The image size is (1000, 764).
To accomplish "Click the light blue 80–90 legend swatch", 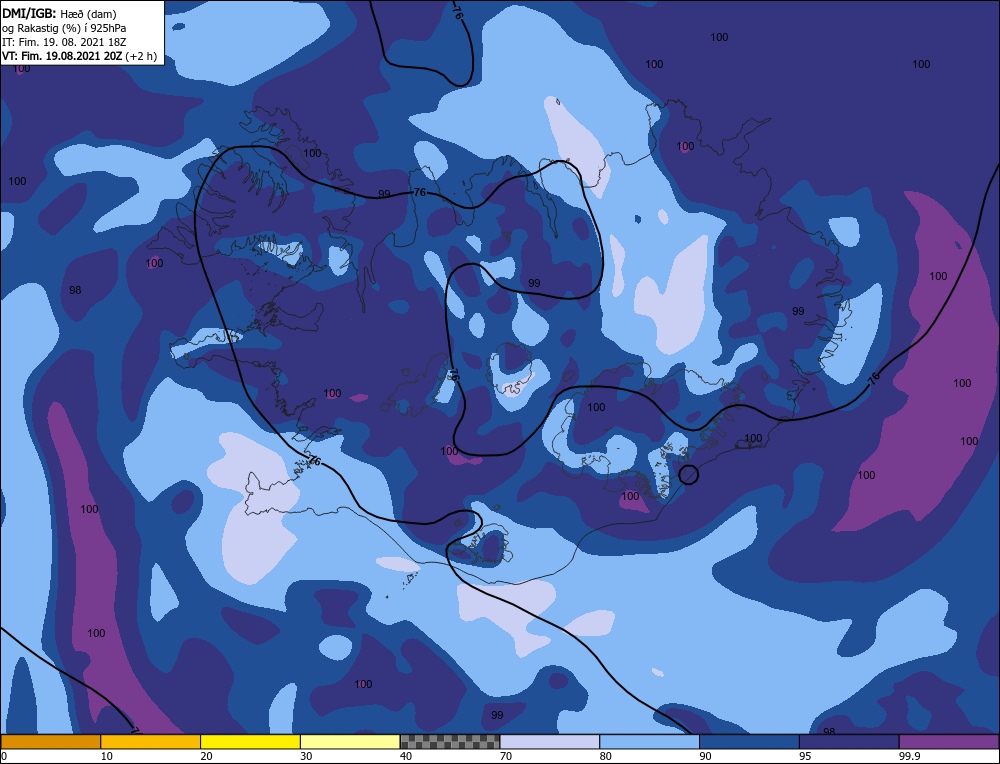I will tap(649, 742).
